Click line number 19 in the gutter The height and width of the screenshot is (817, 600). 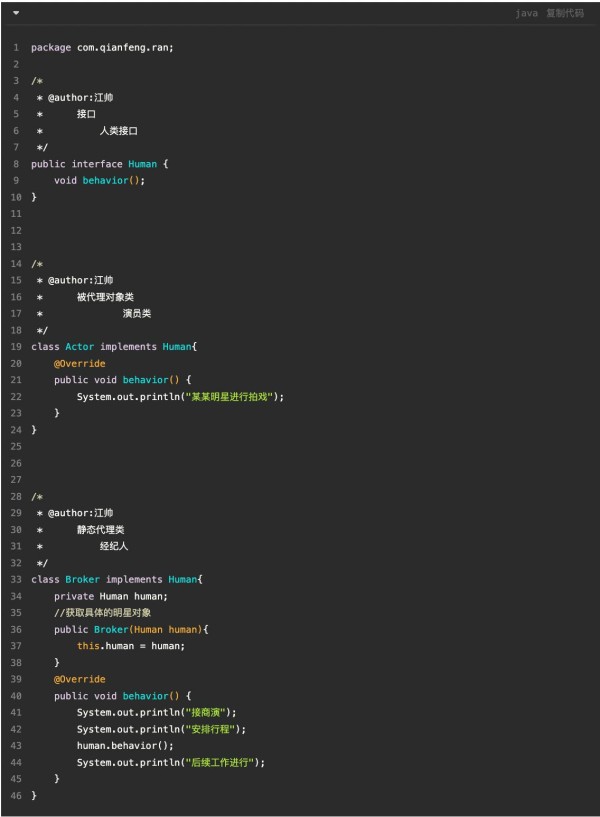tap(16, 346)
